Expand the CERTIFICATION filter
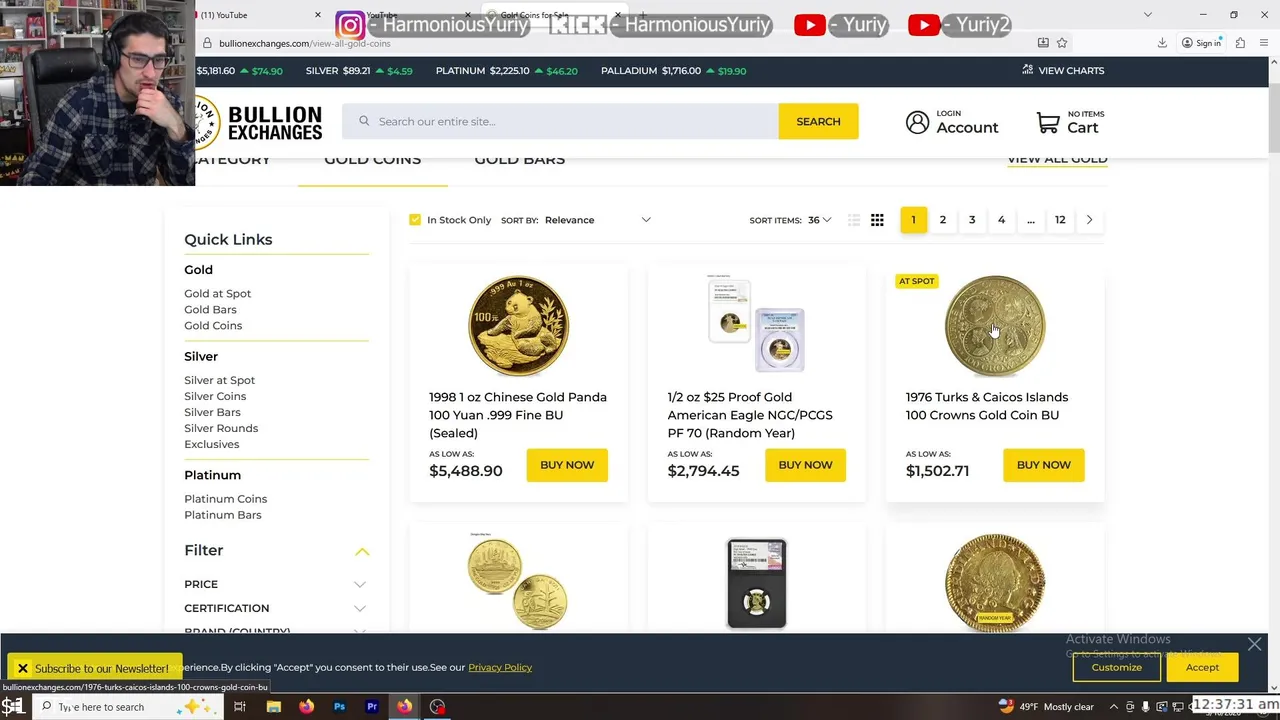 (276, 608)
